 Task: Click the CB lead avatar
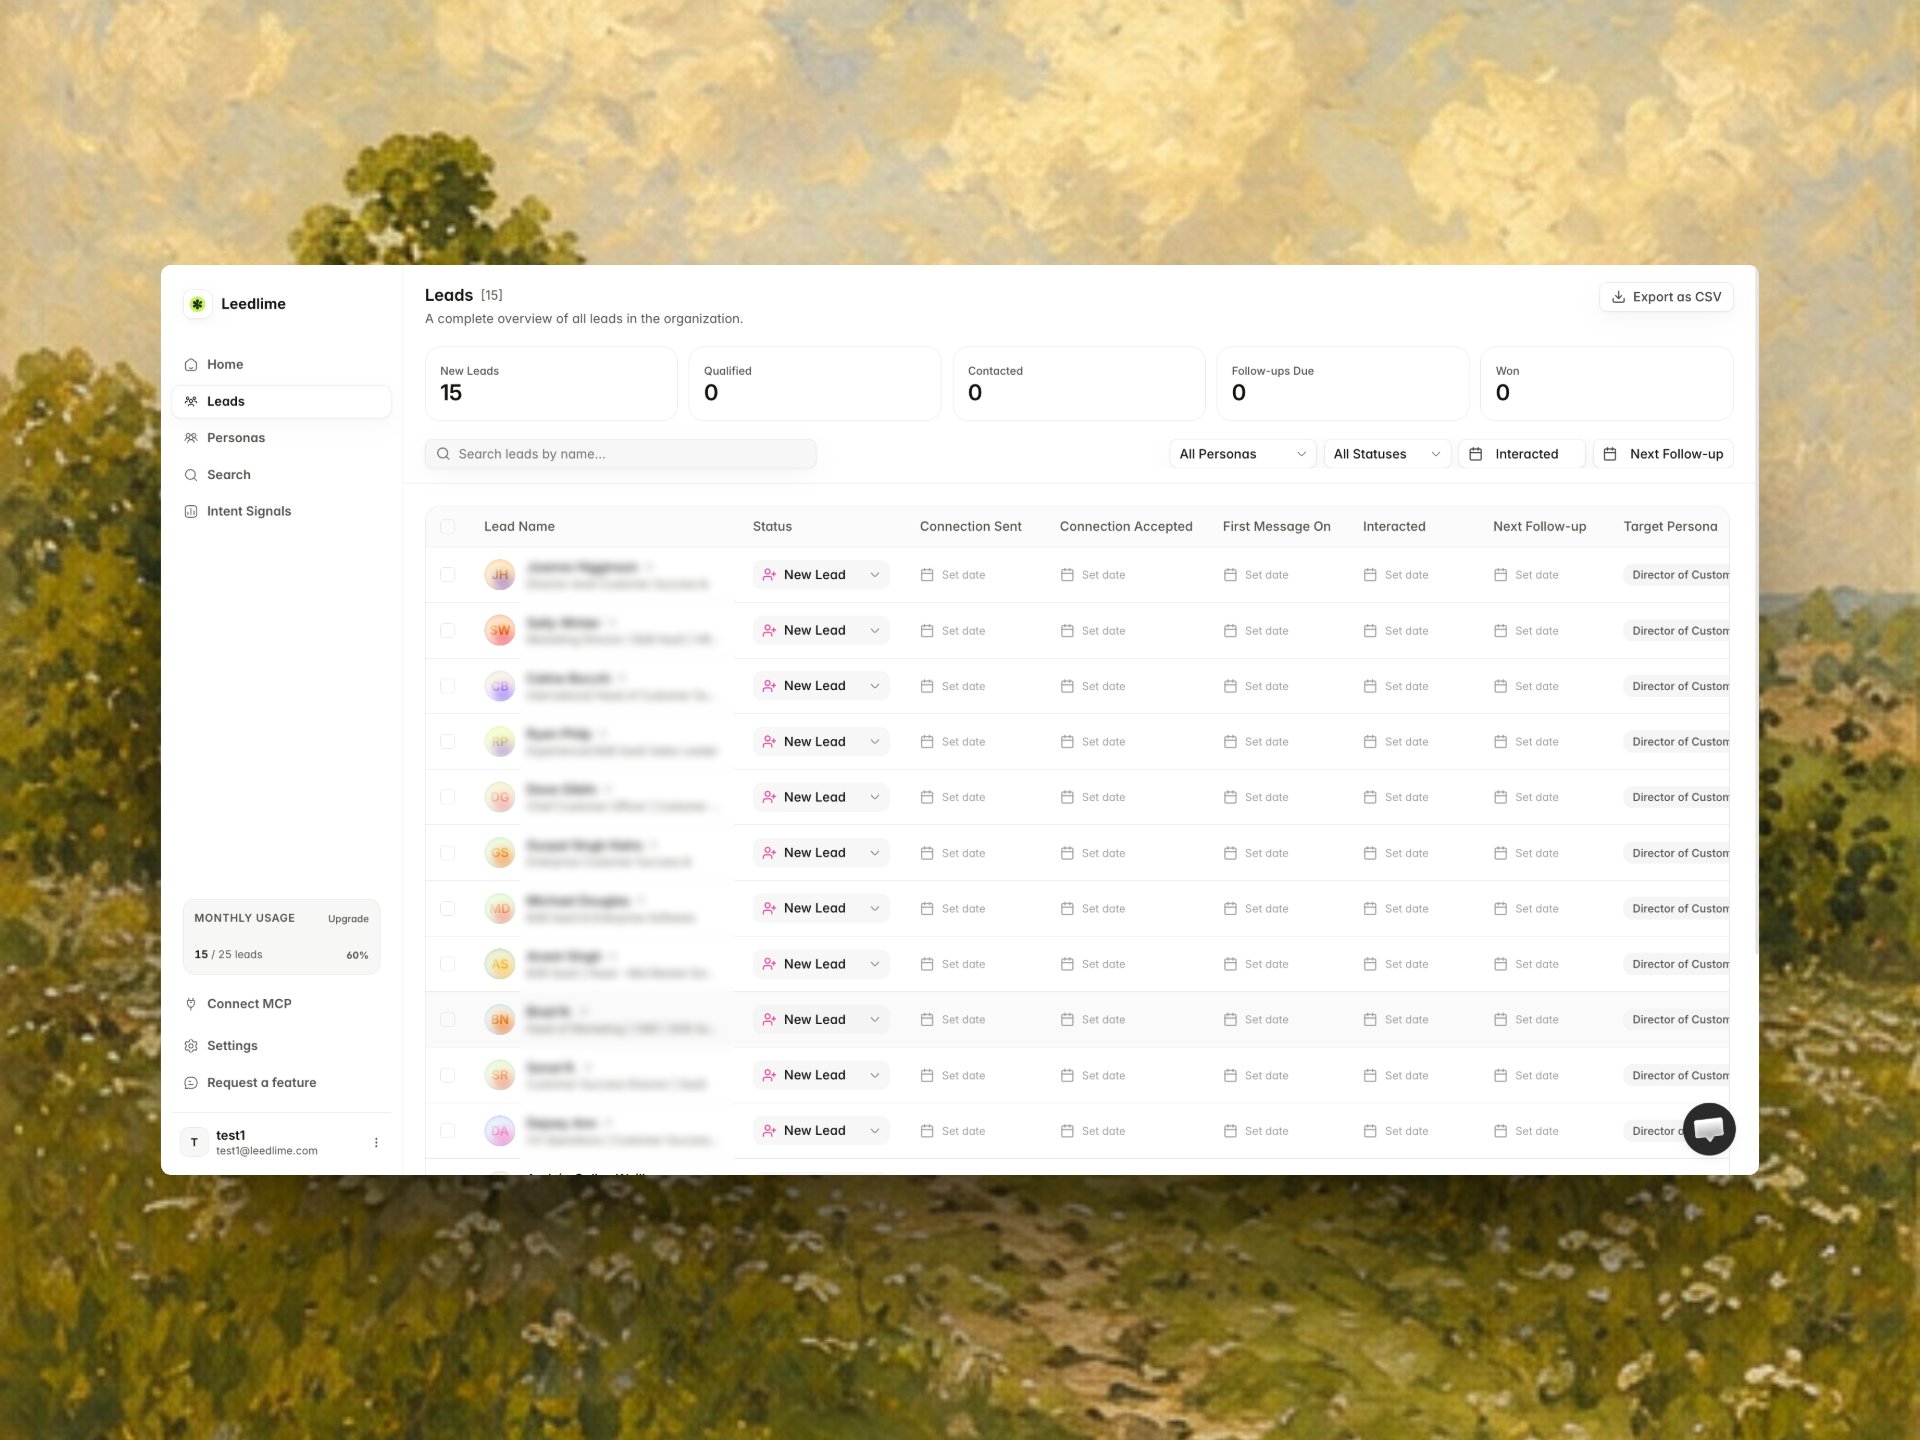point(500,686)
